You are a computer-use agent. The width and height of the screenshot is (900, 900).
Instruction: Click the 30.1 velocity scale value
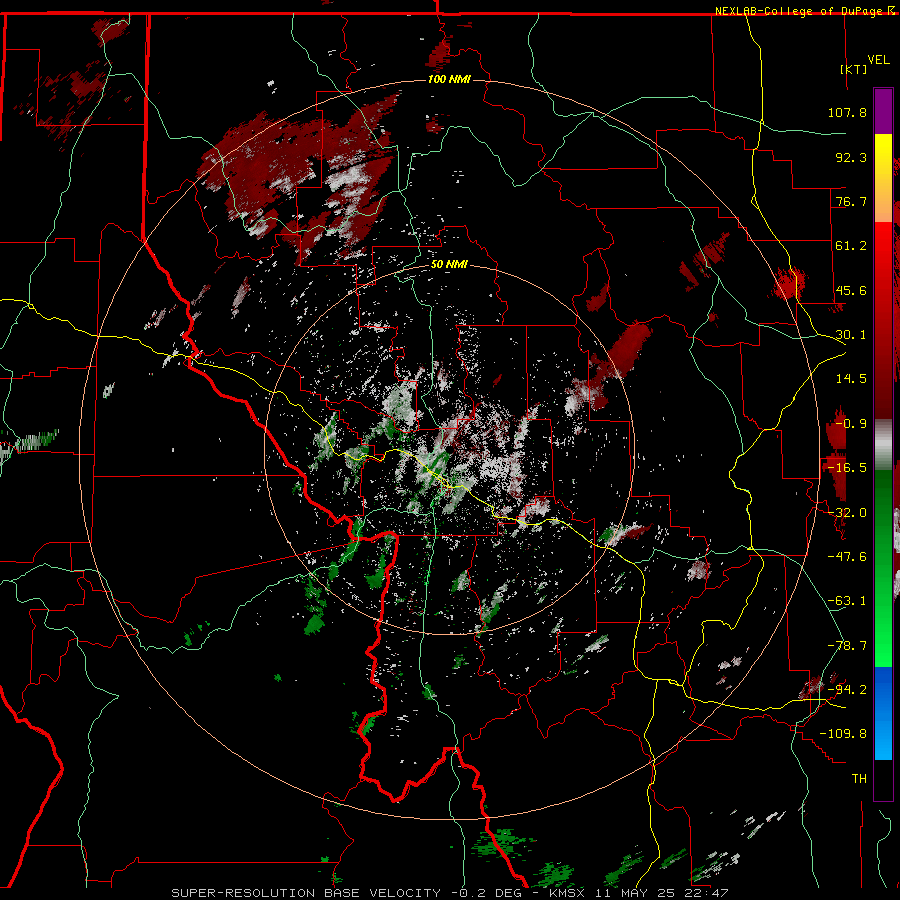(x=851, y=335)
